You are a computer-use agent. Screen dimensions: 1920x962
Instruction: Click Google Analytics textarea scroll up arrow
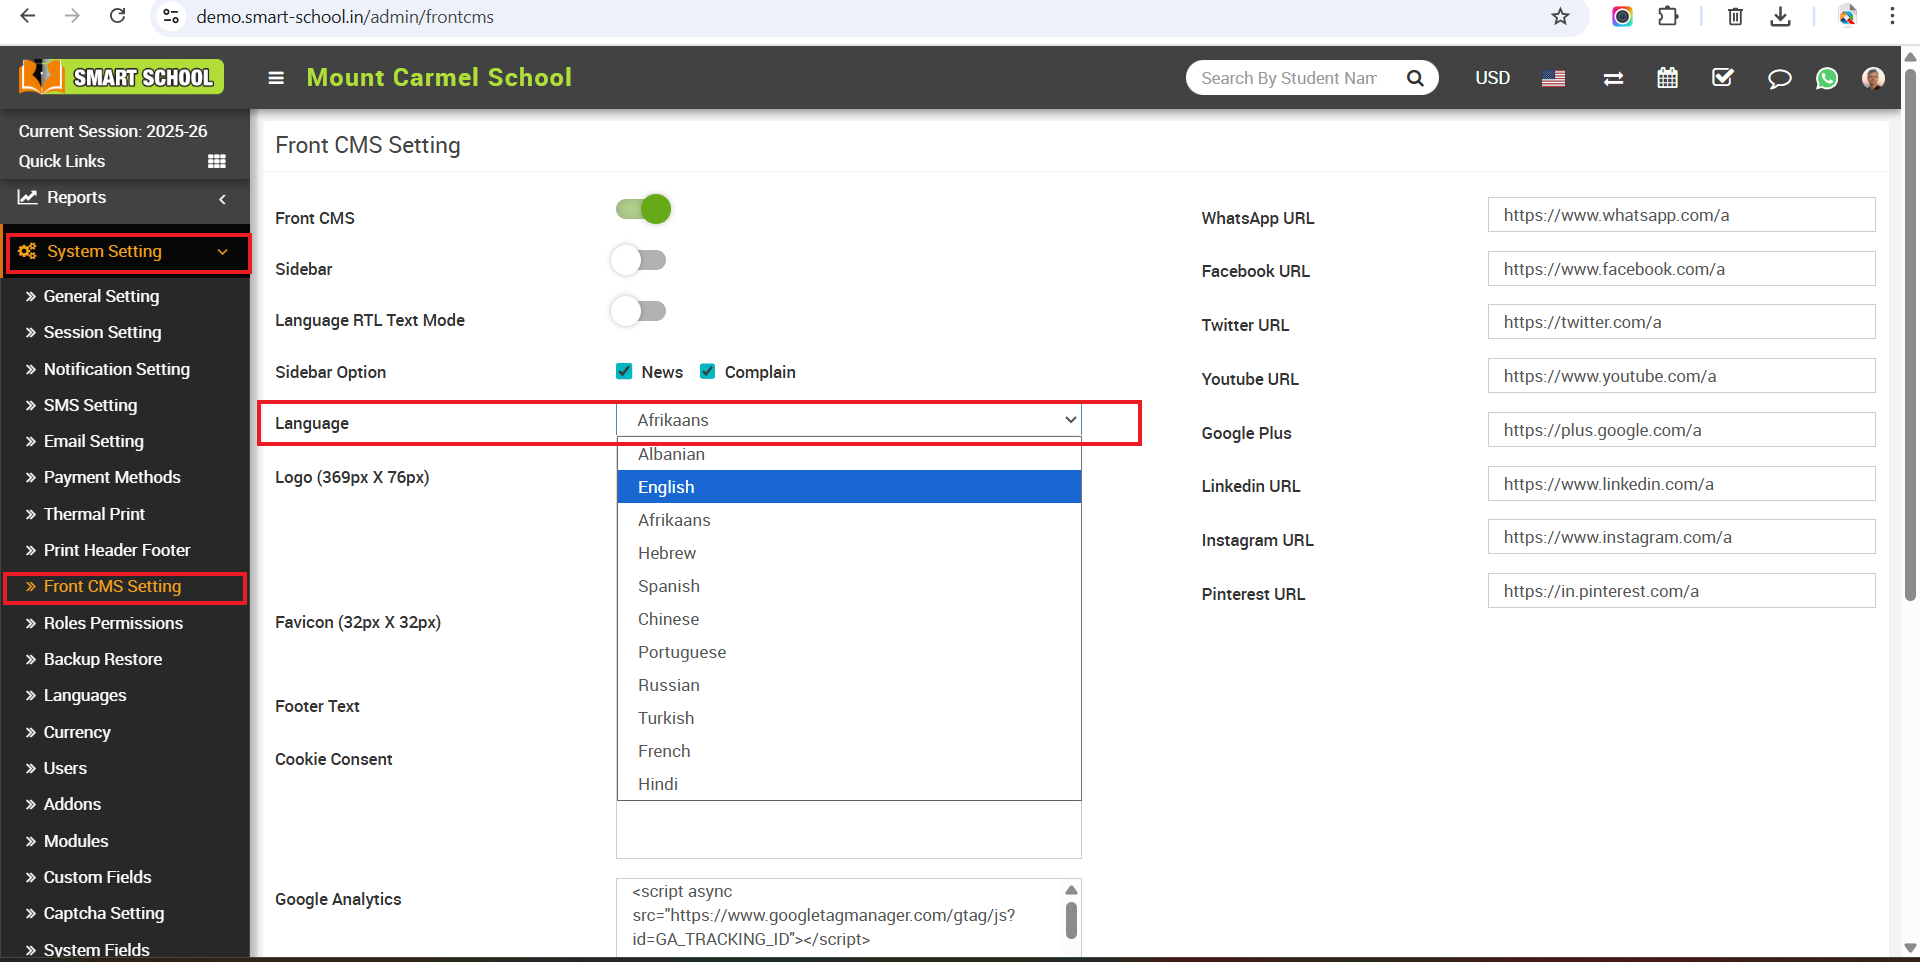[x=1071, y=890]
